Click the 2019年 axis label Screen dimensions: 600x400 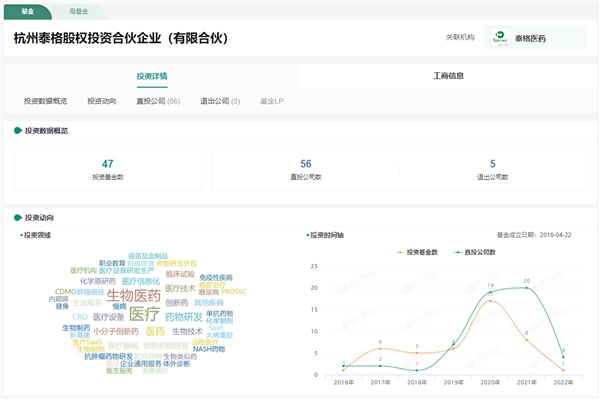[x=453, y=382]
